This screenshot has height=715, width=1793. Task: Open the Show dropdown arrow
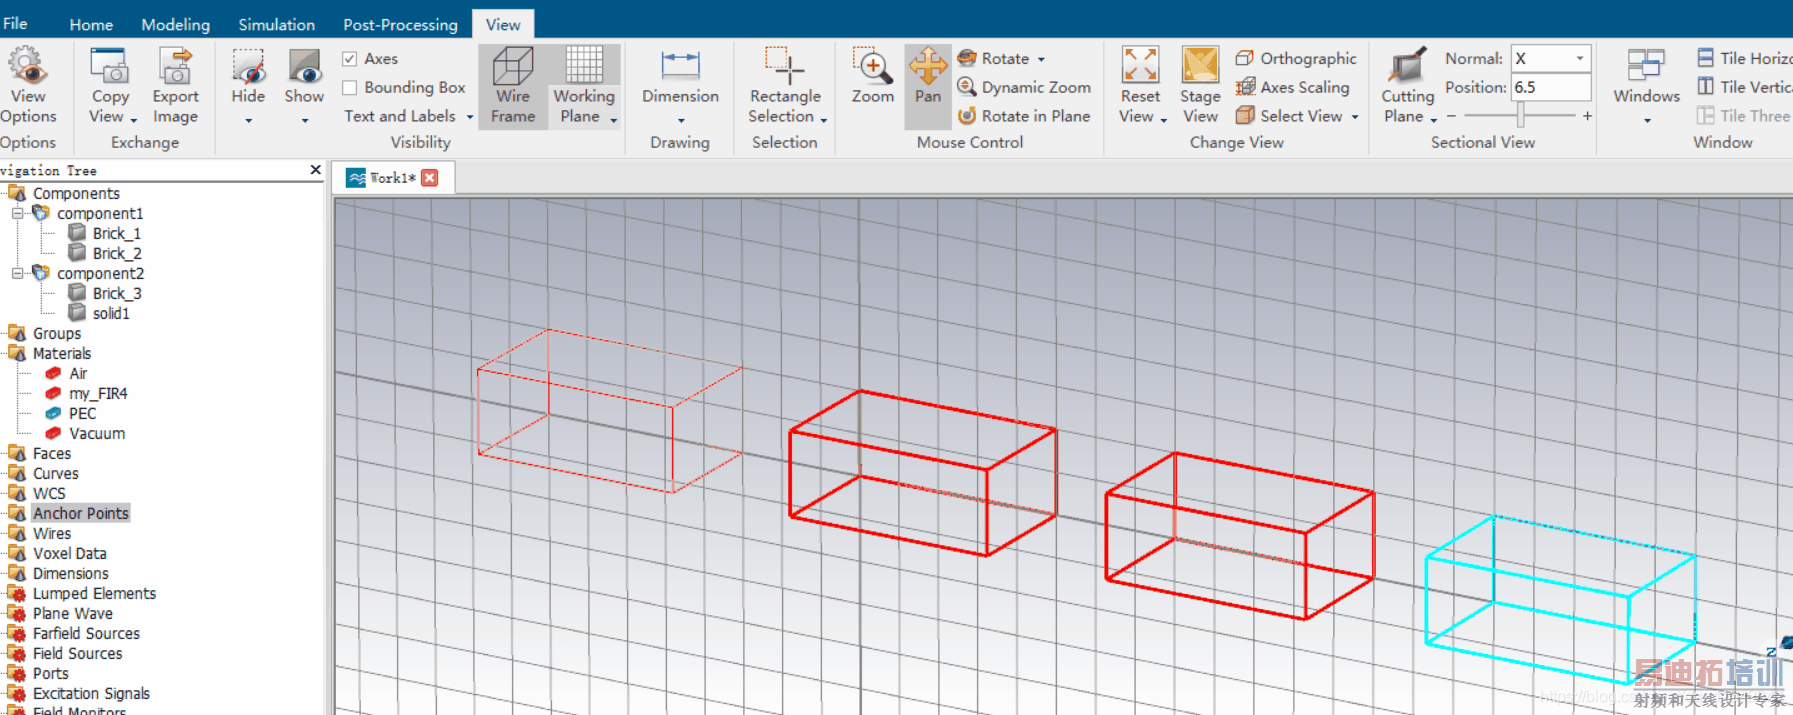[304, 121]
